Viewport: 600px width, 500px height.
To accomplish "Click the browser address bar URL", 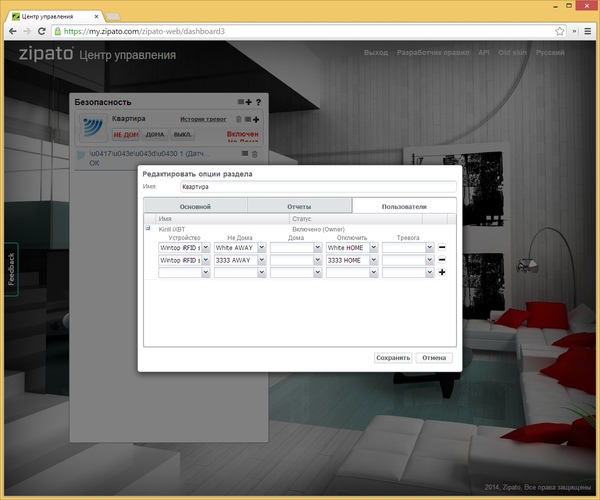I will (x=144, y=31).
